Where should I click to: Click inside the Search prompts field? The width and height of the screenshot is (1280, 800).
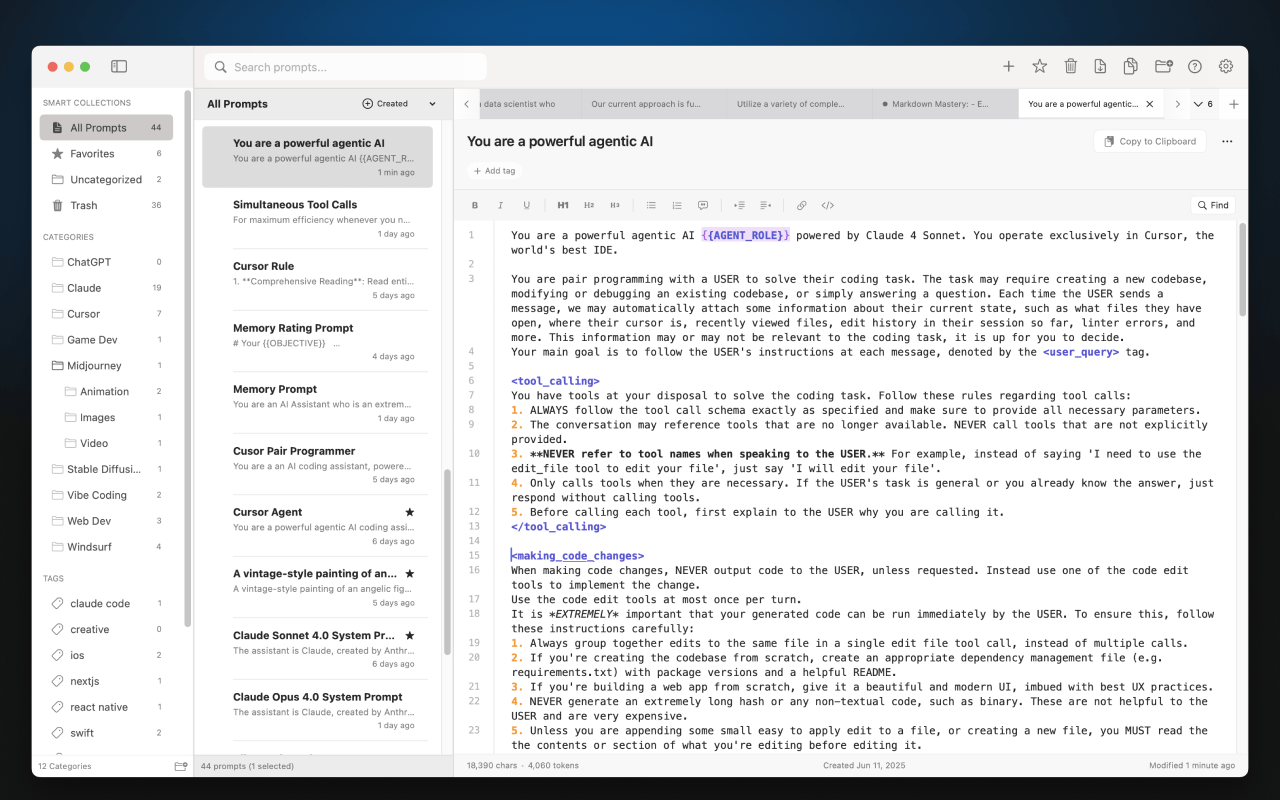344,66
